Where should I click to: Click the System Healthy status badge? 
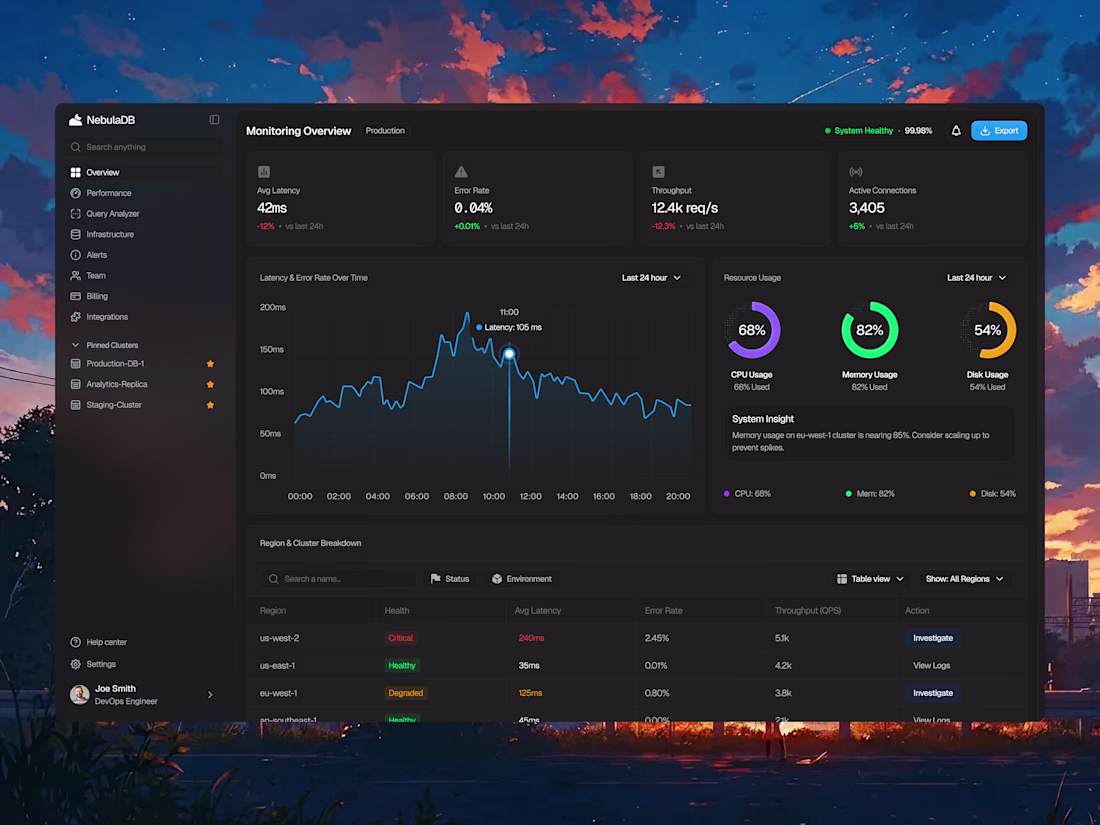(x=878, y=130)
